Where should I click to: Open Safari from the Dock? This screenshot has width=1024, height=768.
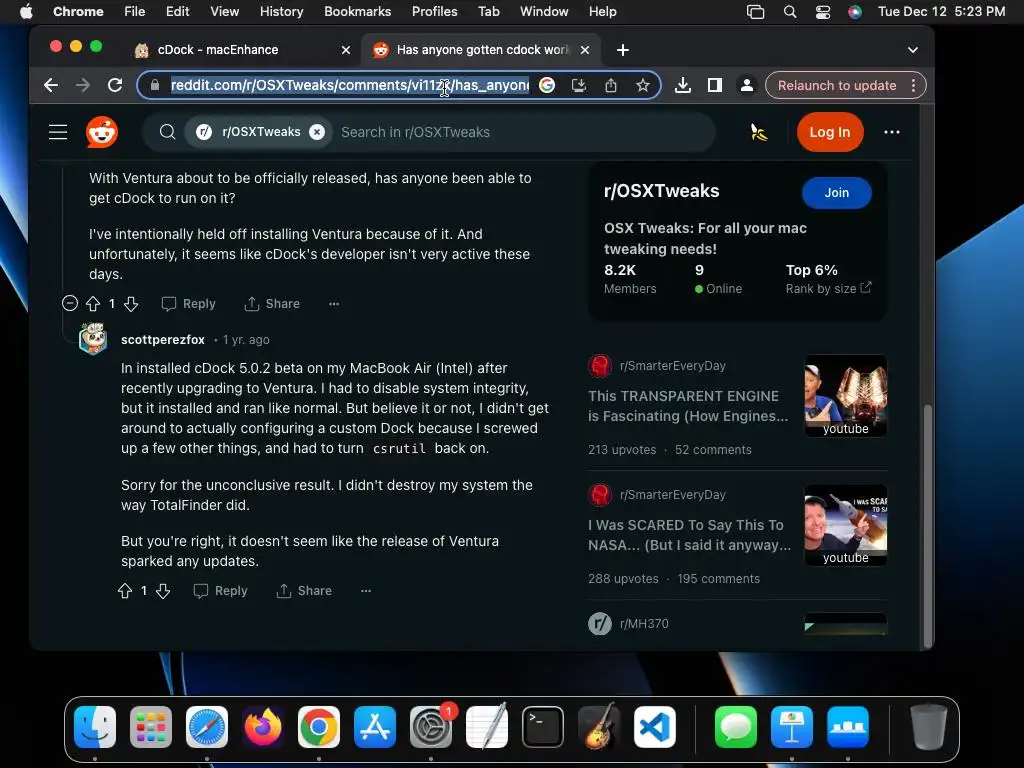point(207,727)
